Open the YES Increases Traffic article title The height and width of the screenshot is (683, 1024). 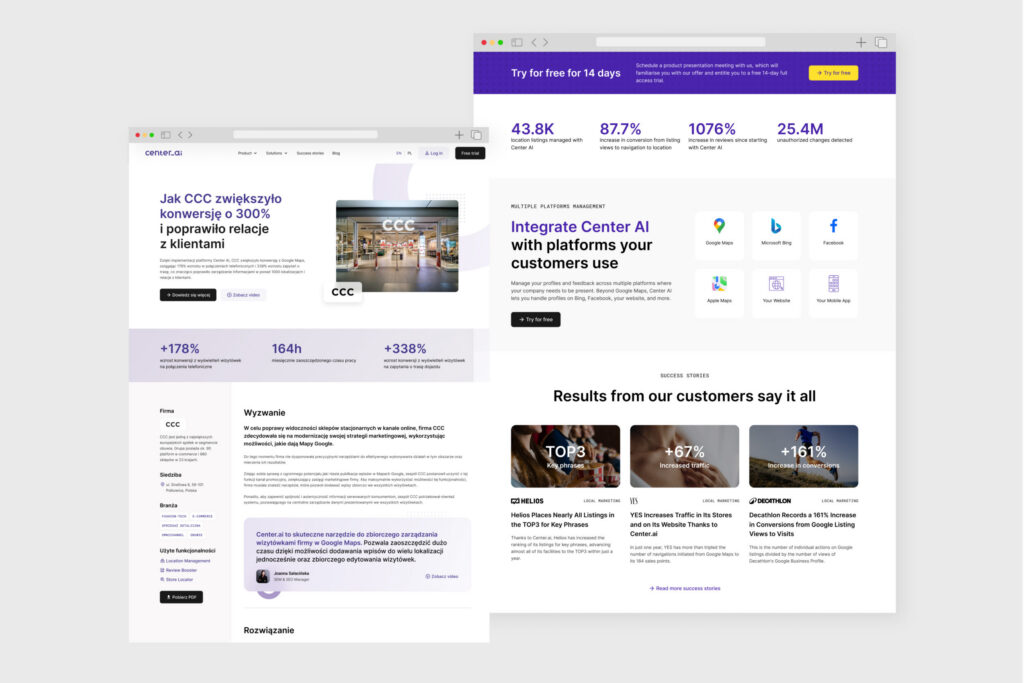pos(681,524)
